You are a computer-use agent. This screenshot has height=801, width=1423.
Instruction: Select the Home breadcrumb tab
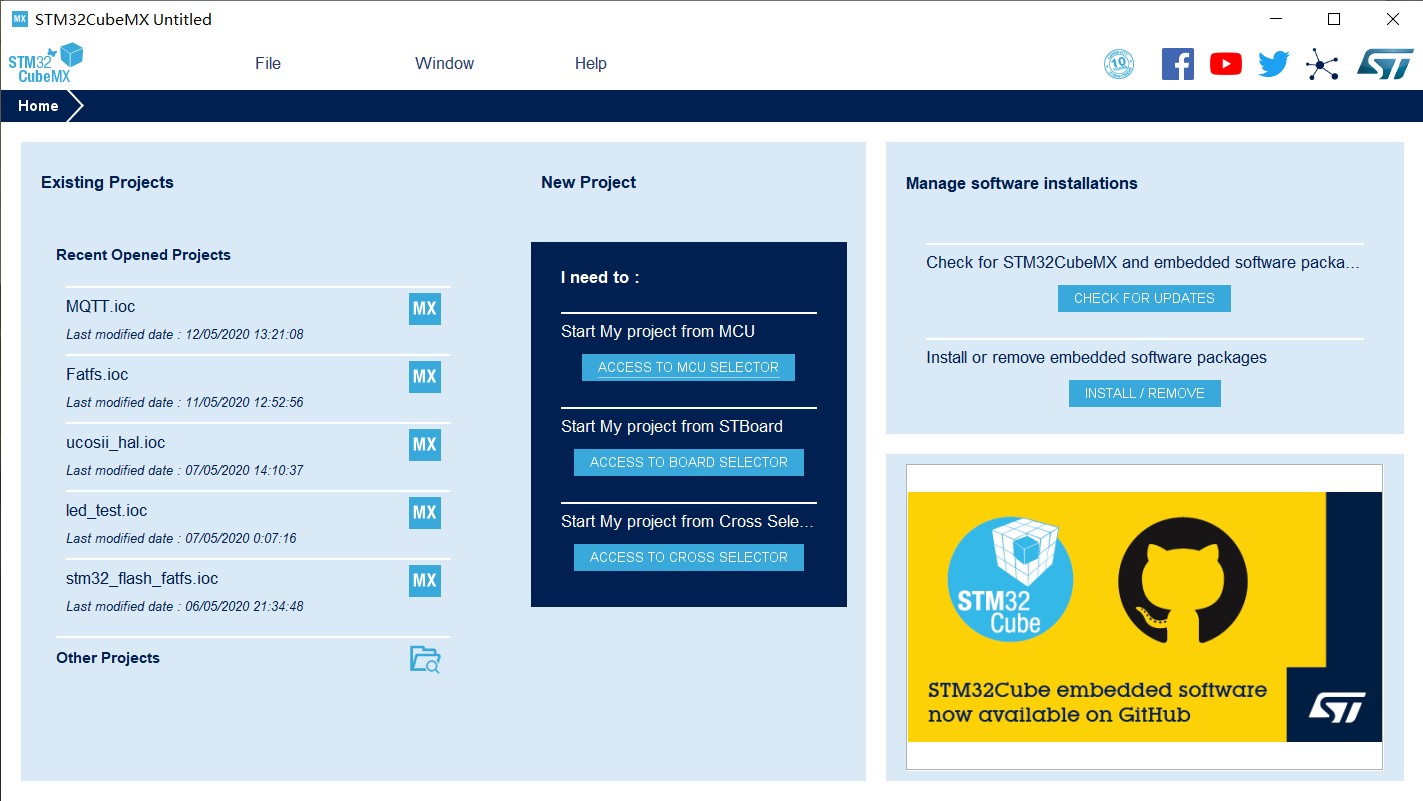tap(38, 106)
